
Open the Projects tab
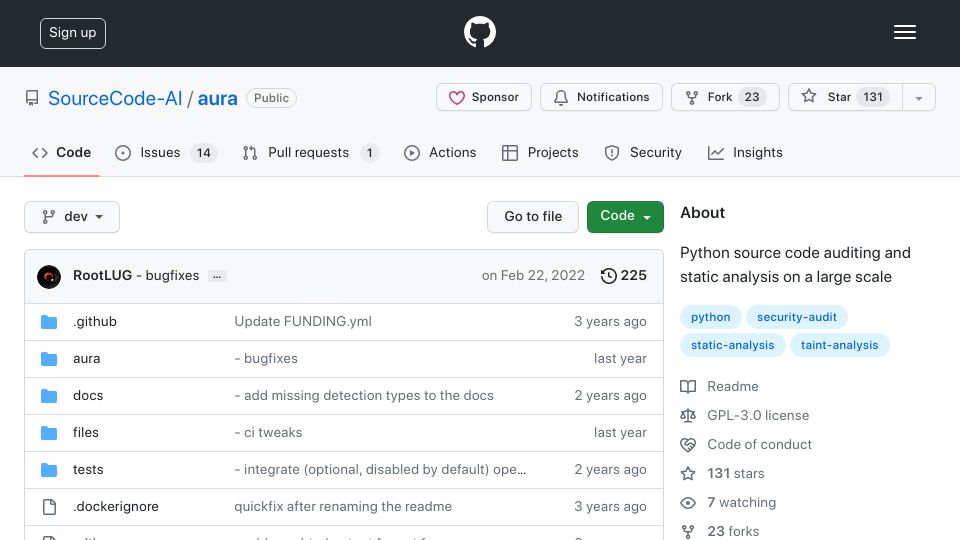click(539, 152)
